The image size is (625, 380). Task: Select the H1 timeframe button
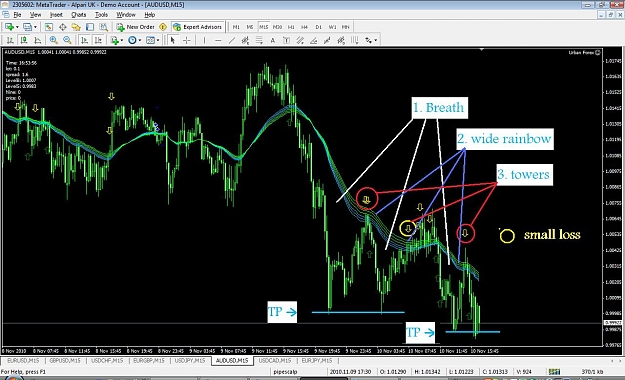(291, 27)
